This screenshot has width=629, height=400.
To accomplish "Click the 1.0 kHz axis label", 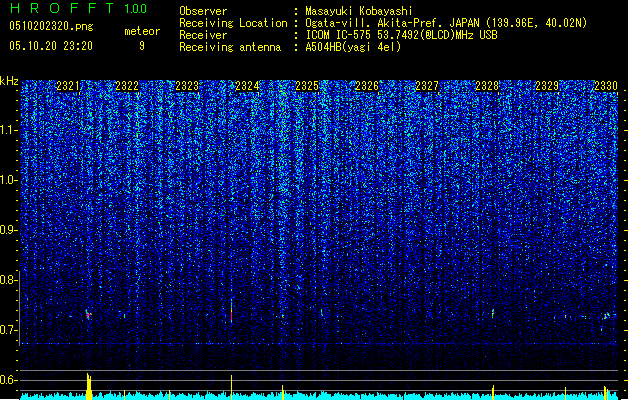I will (8, 180).
